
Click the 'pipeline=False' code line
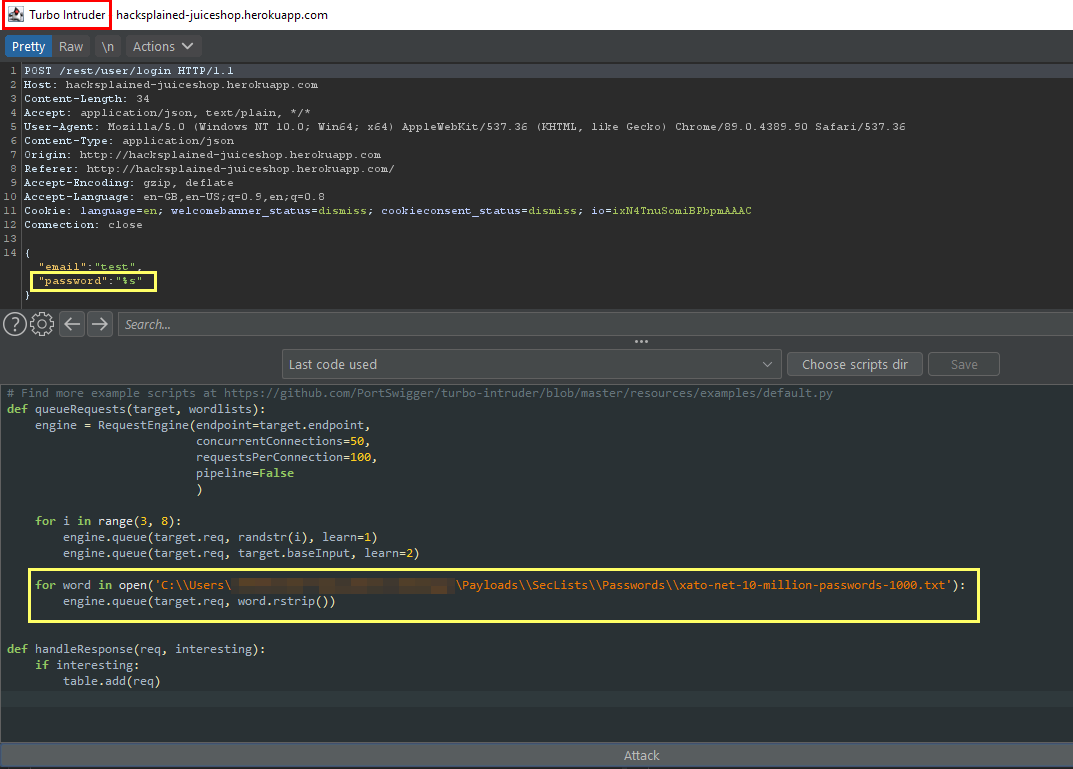[245, 473]
